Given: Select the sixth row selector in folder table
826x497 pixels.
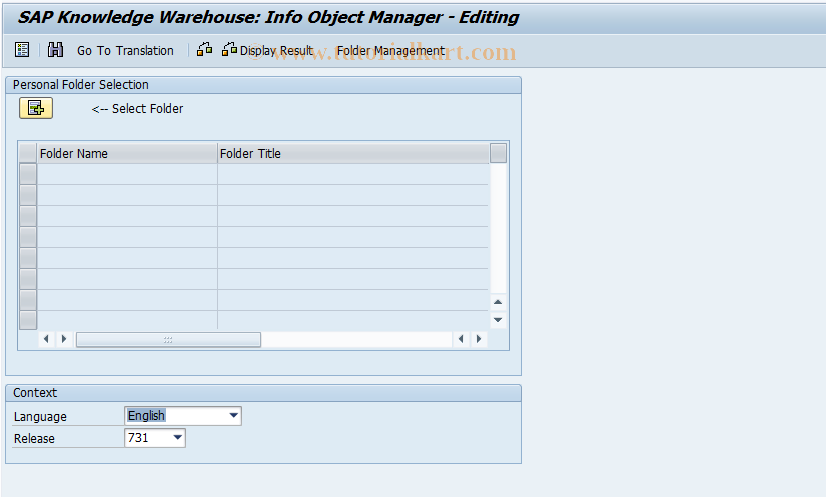Looking at the screenshot, I should click(x=28, y=279).
